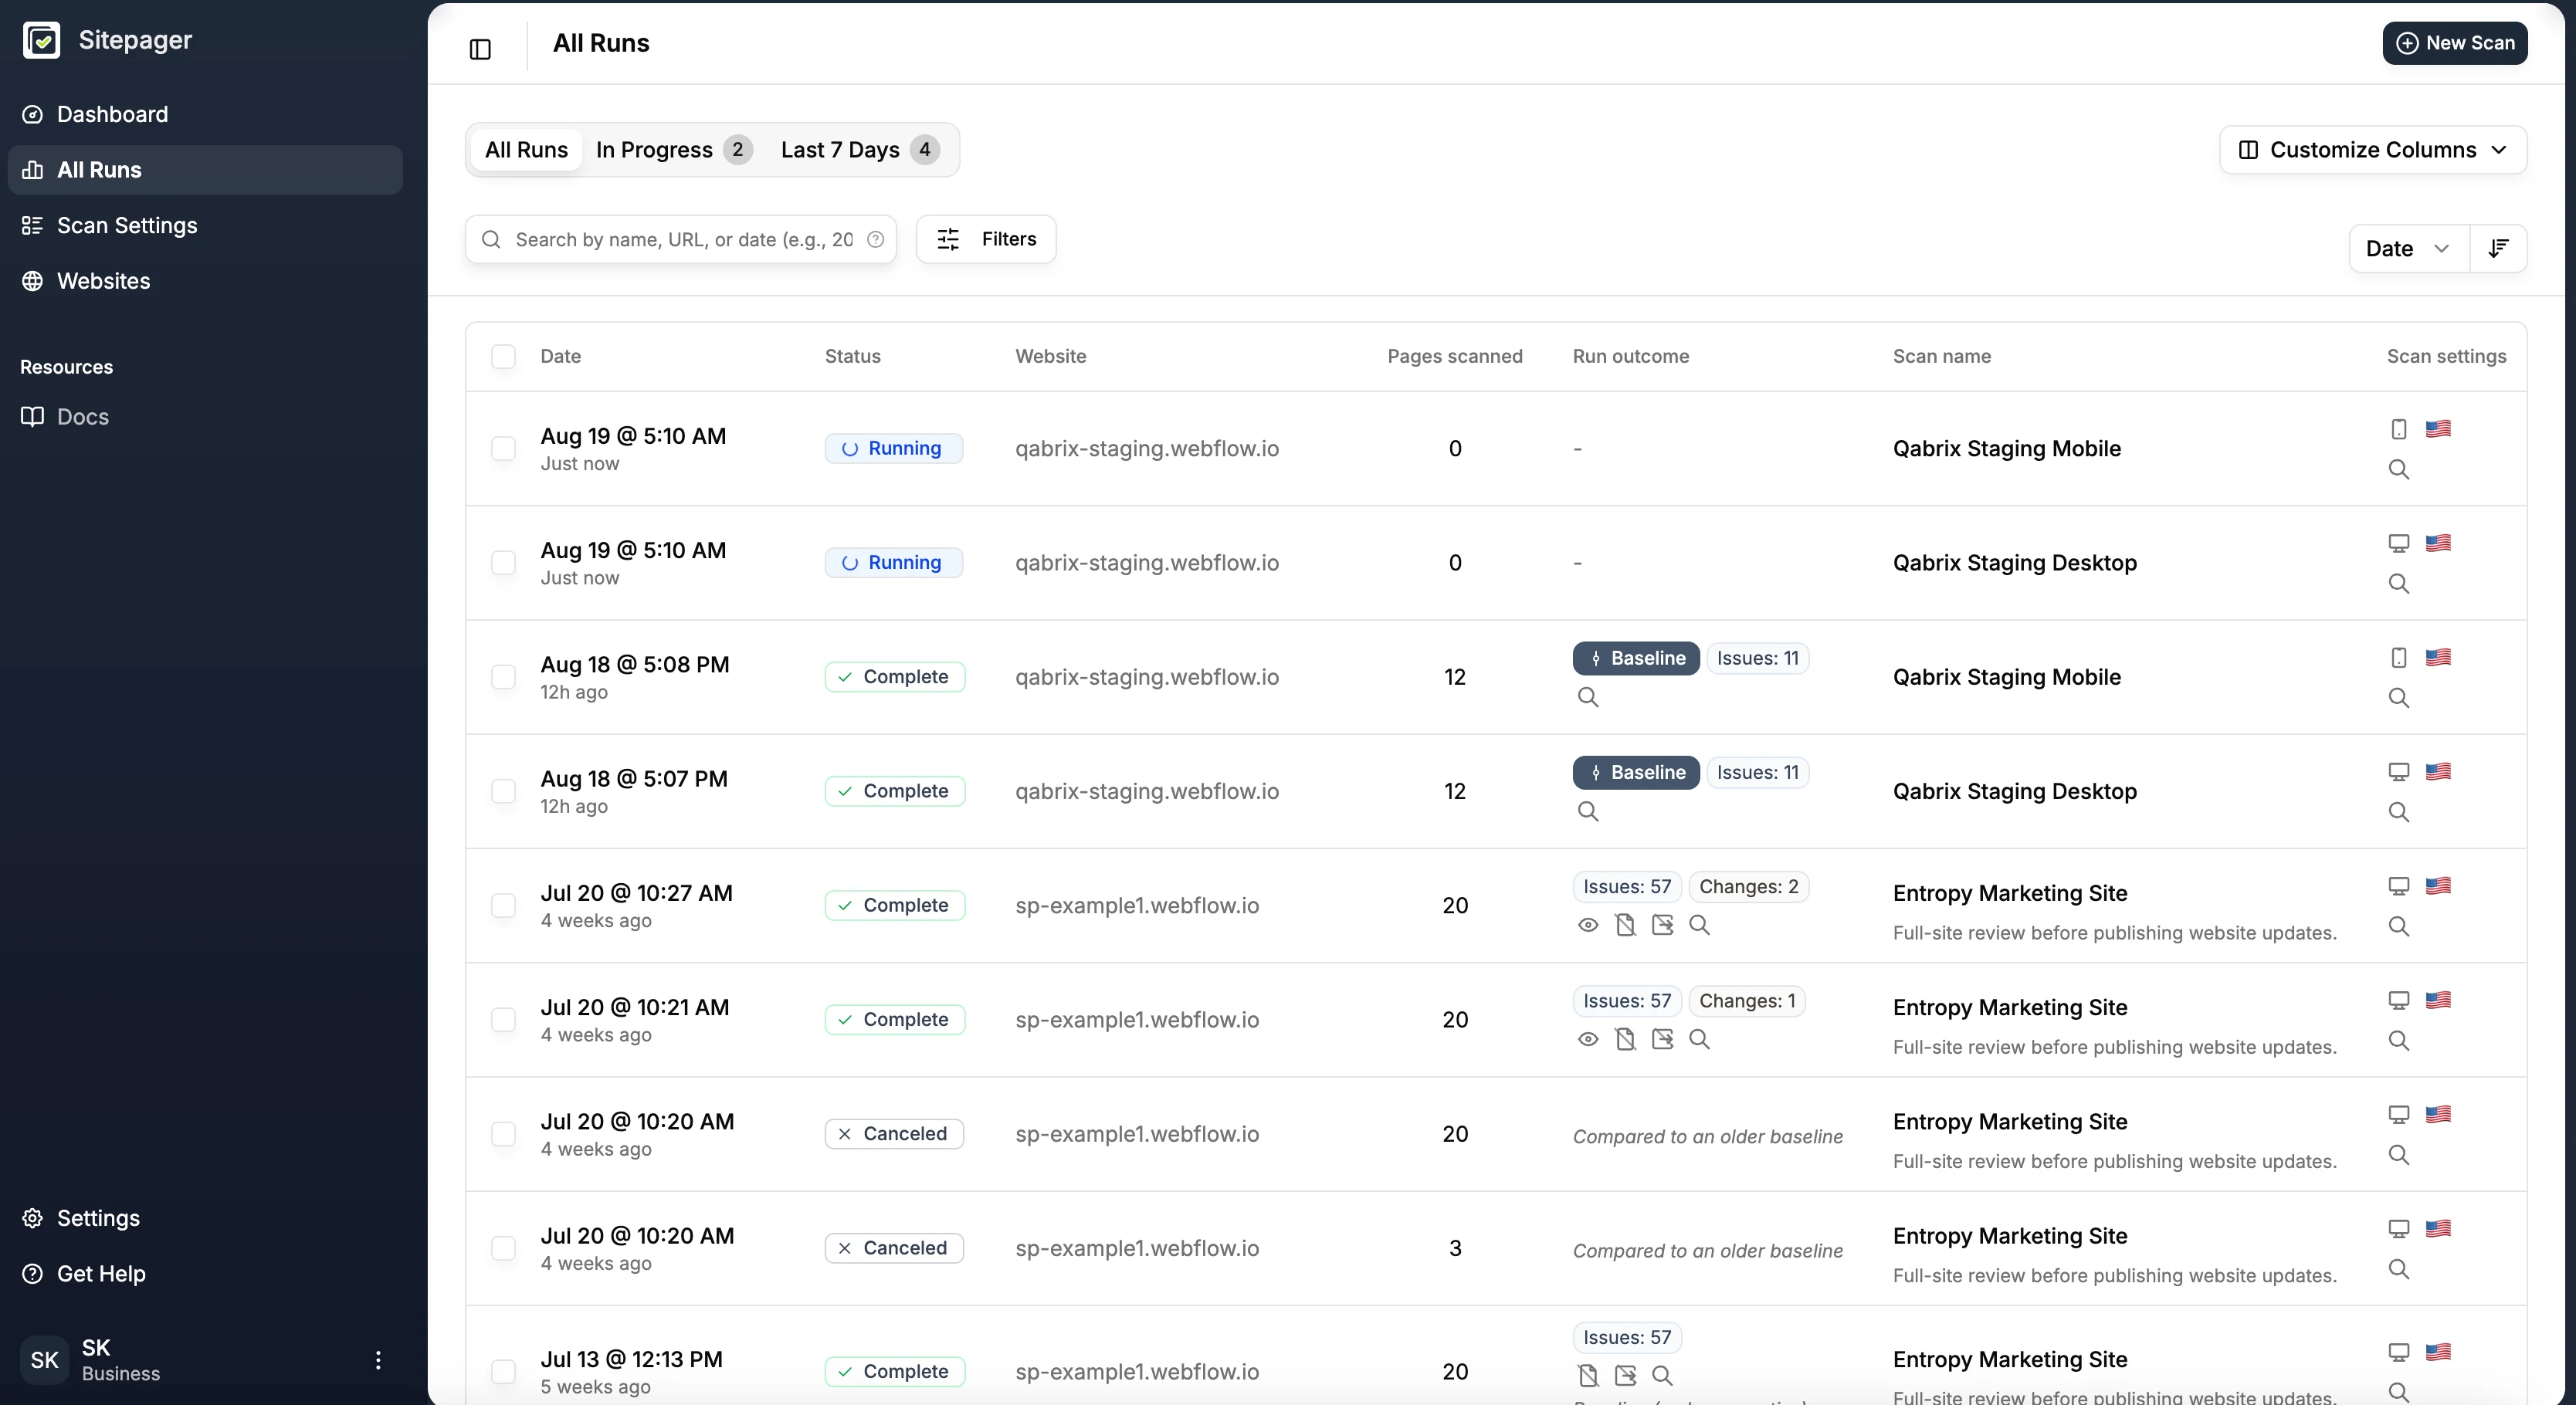Click the Date column header in table

coord(560,356)
